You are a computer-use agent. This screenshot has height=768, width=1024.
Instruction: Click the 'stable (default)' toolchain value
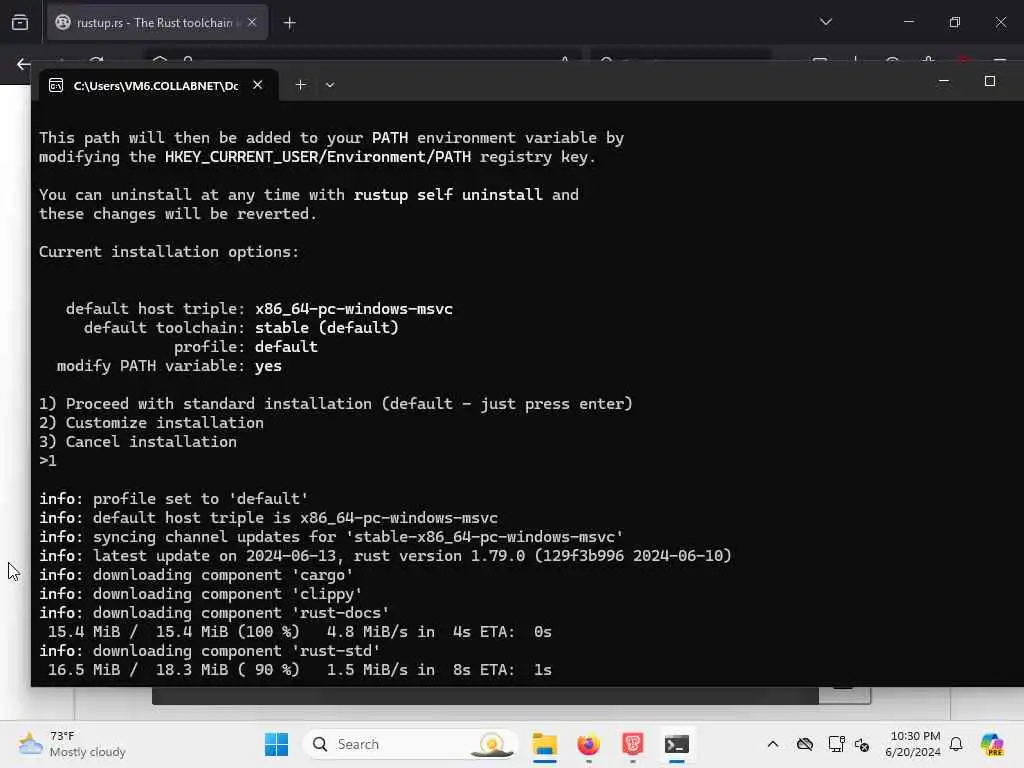click(327, 328)
